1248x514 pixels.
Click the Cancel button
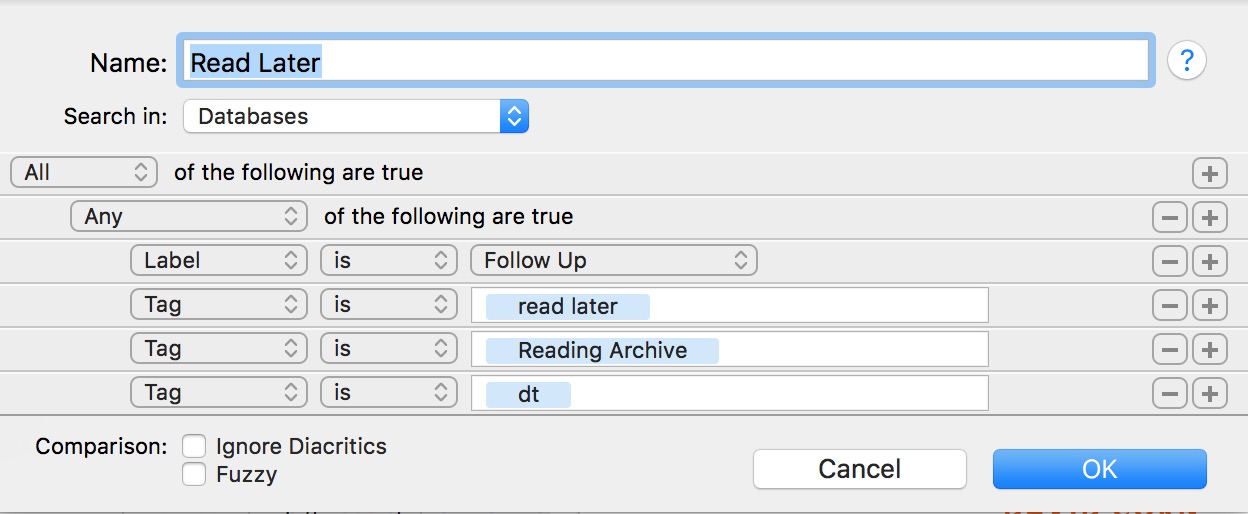pos(860,469)
